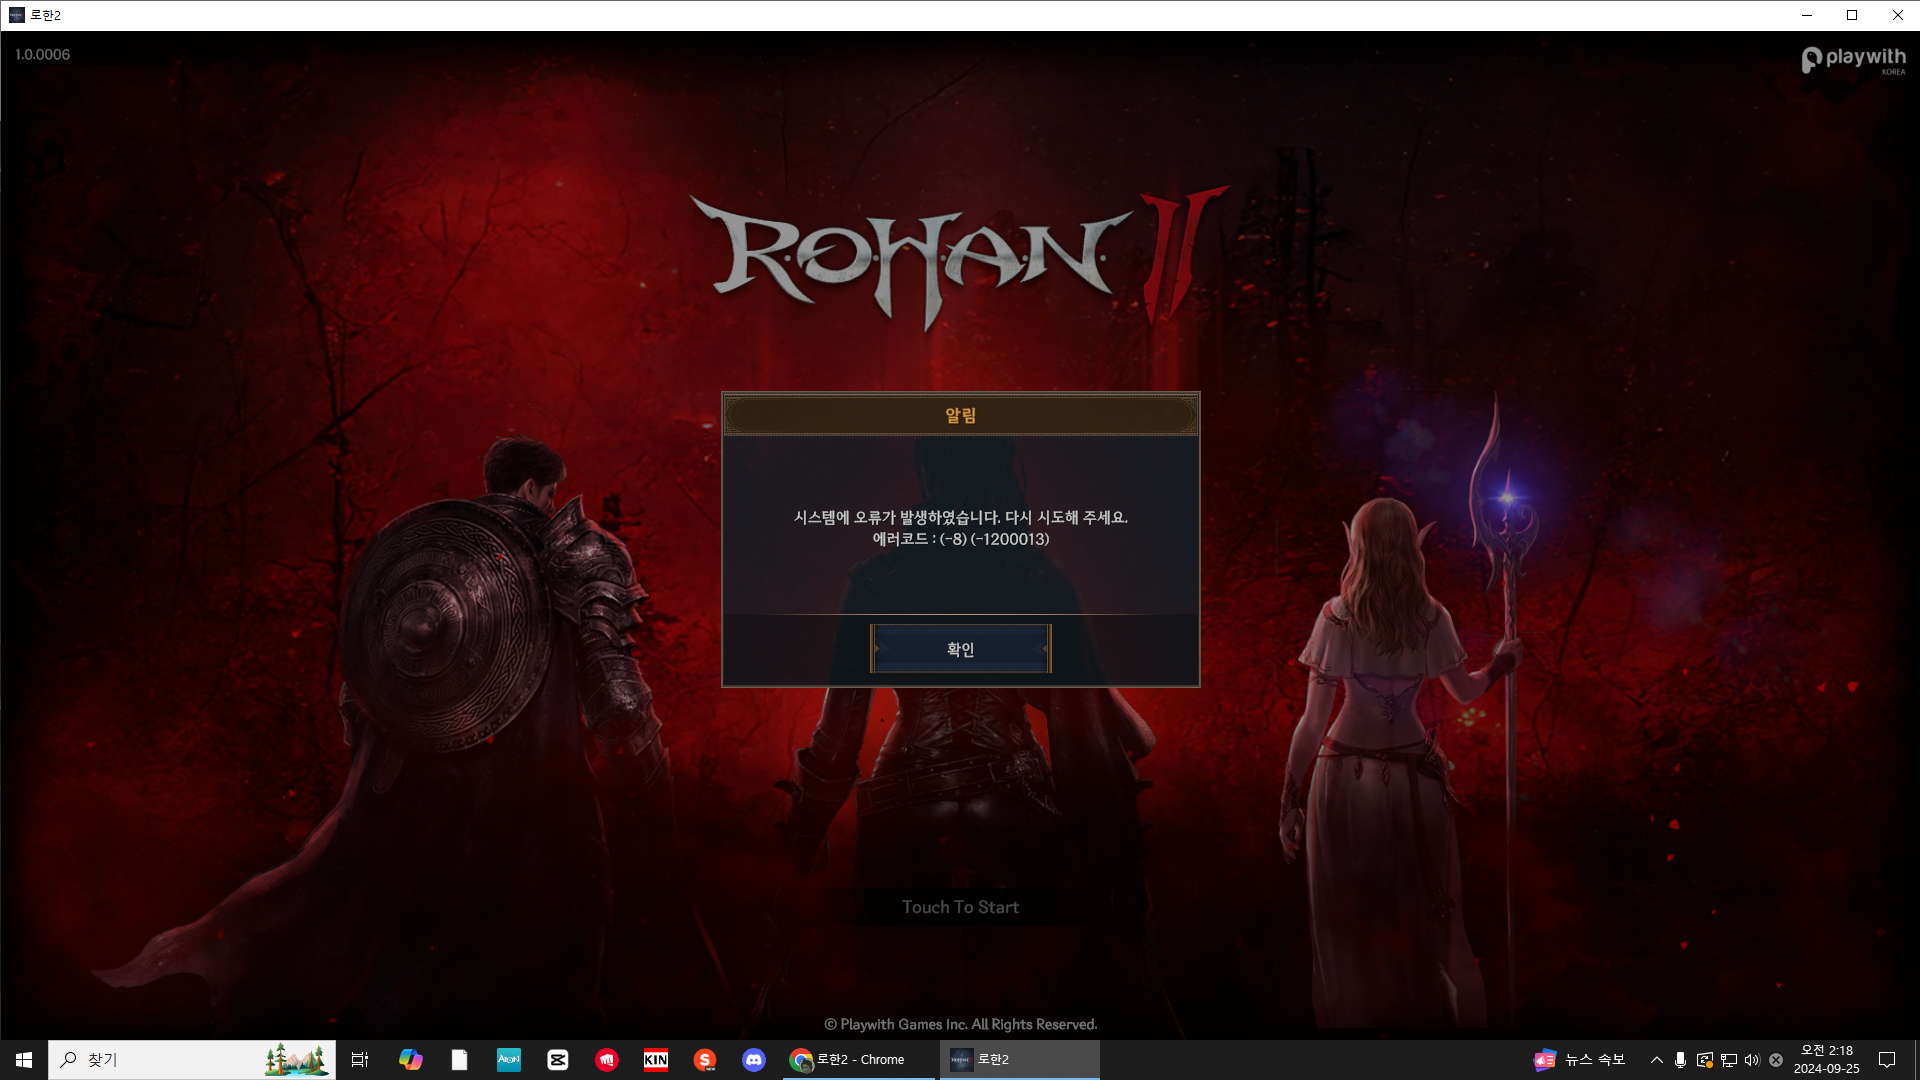Open the 뉴스 속보 news widget
The height and width of the screenshot is (1080, 1920).
pyautogui.click(x=1580, y=1060)
